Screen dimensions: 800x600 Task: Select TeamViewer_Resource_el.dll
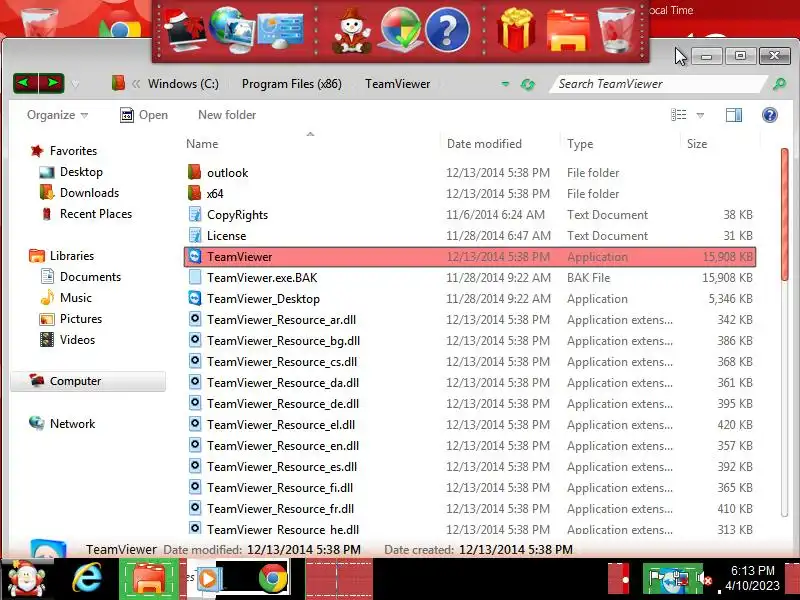coord(469,424)
